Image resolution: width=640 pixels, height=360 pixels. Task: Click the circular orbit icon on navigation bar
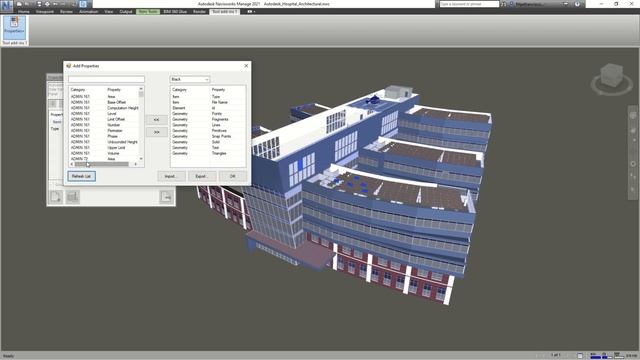coord(633,164)
